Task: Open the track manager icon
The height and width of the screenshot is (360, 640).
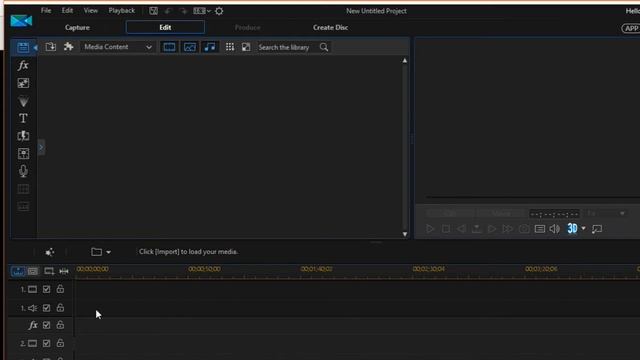Action: (x=49, y=271)
